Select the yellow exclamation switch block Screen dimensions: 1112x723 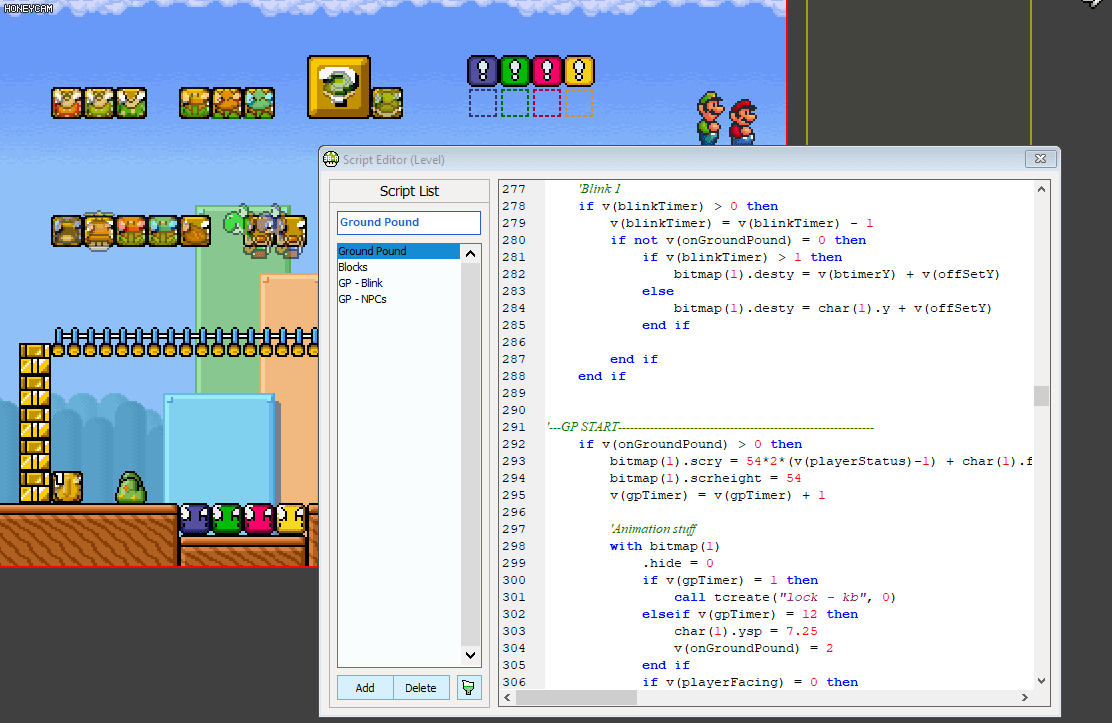click(579, 71)
